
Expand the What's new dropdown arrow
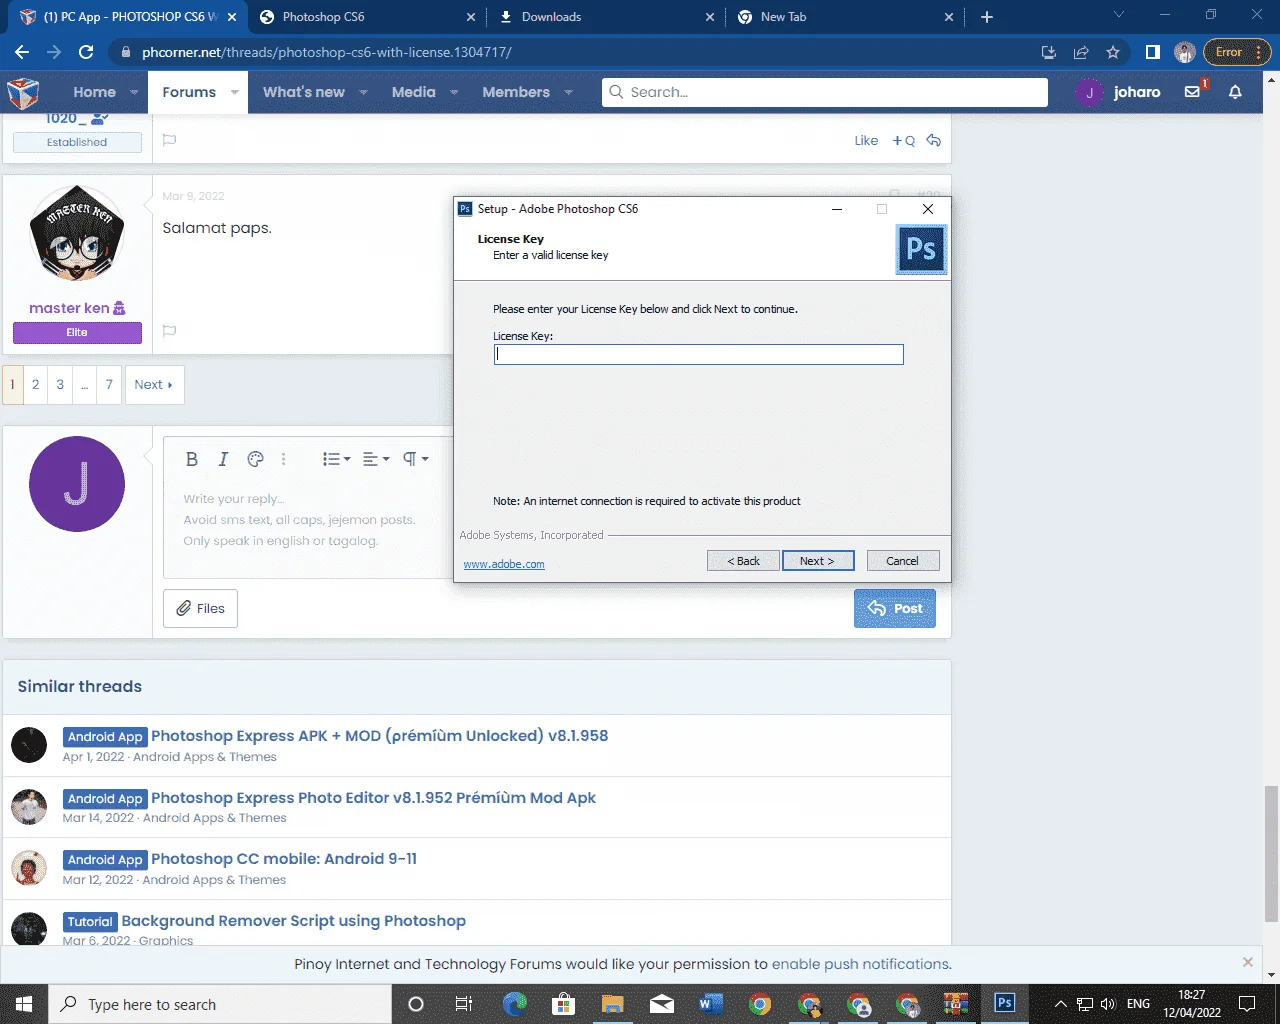pyautogui.click(x=364, y=92)
